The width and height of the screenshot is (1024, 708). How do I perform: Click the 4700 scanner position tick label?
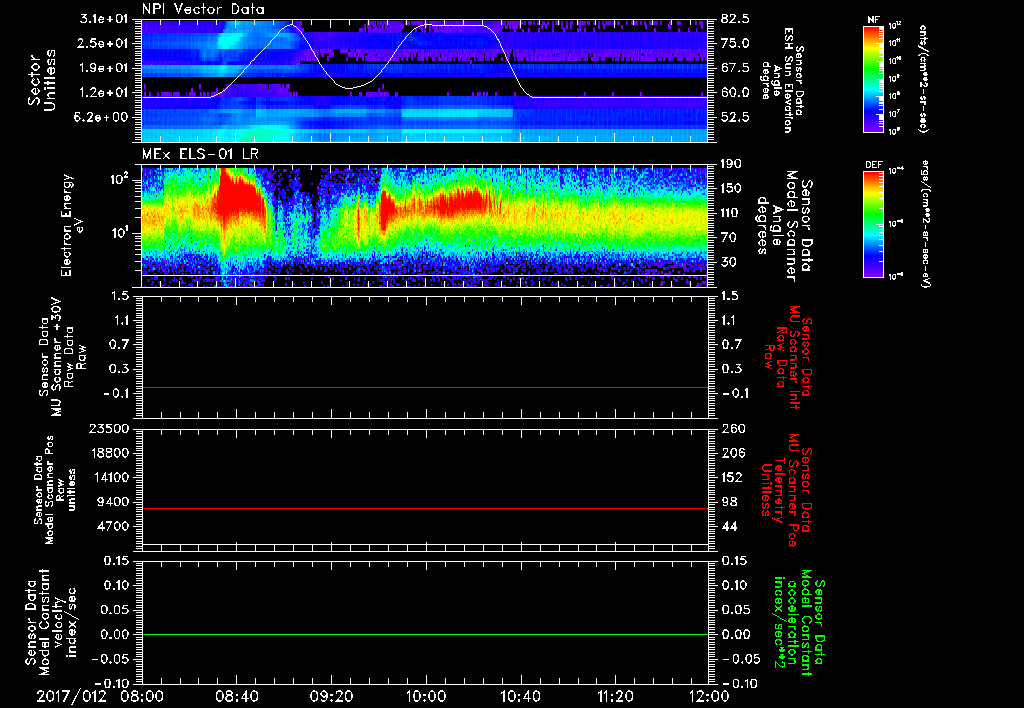point(114,526)
